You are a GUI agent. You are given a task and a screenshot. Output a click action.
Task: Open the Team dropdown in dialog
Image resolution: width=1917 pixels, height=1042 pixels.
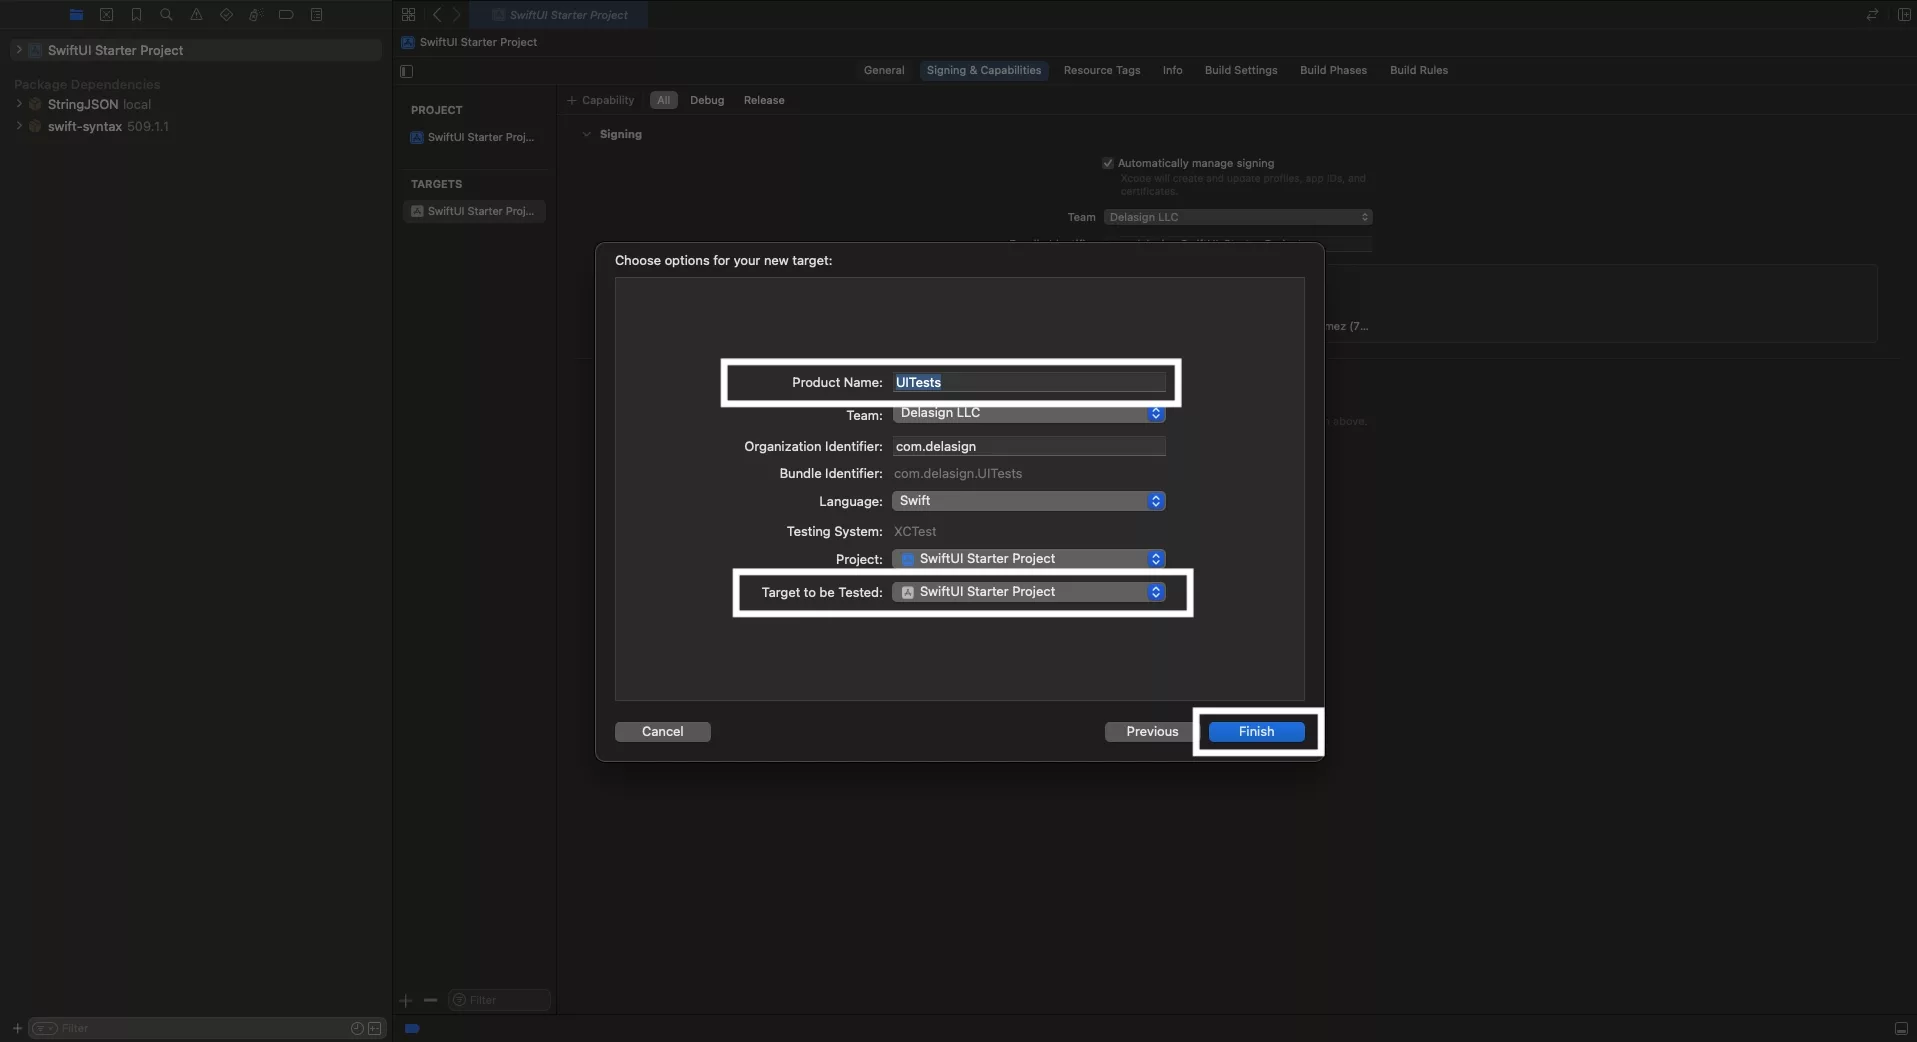point(1028,413)
